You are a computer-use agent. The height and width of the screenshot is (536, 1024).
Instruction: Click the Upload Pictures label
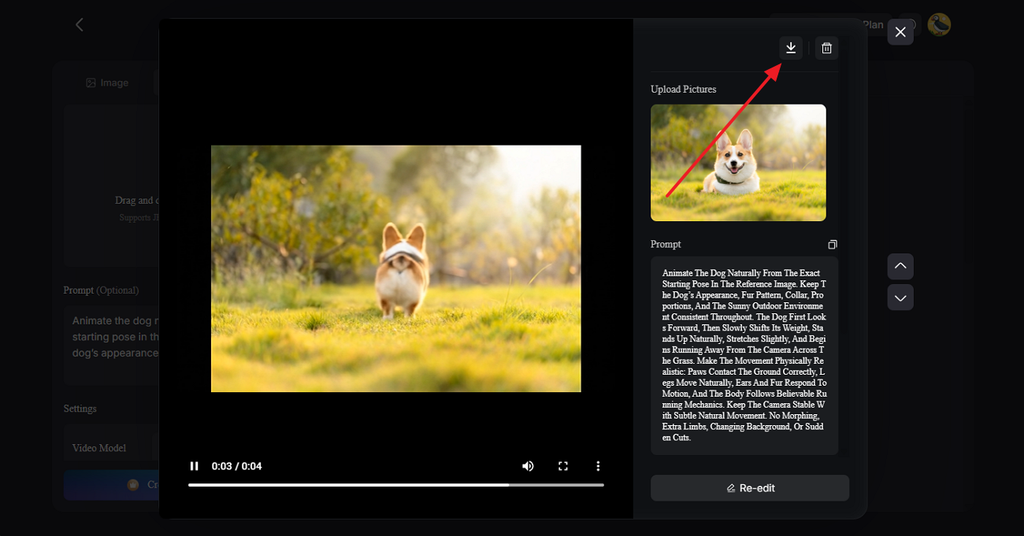click(683, 89)
